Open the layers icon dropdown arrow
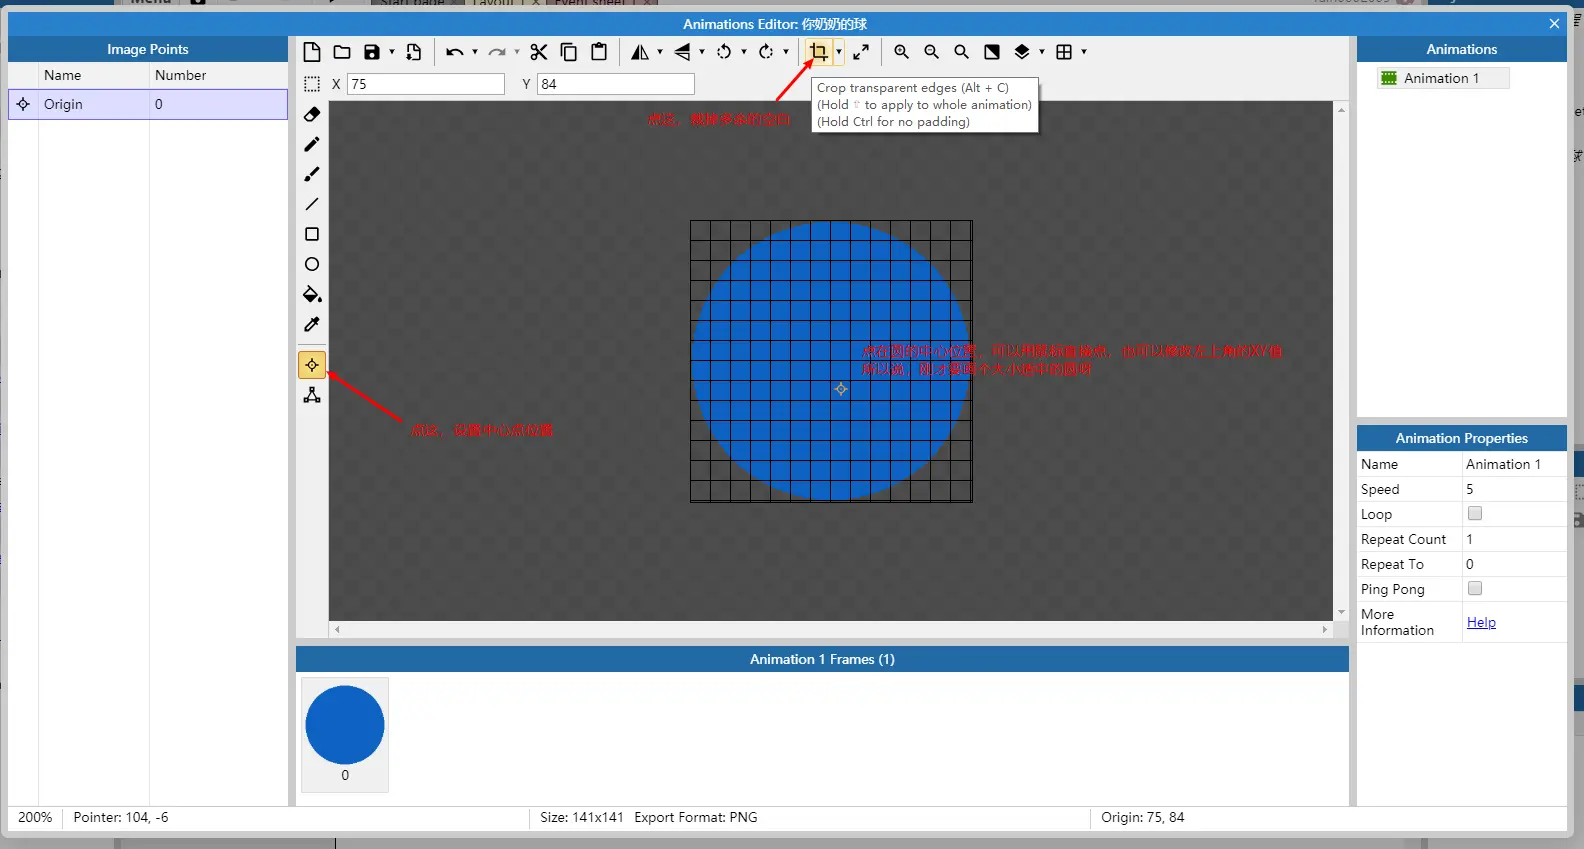Screen dimensions: 1584x849 (x=1042, y=52)
